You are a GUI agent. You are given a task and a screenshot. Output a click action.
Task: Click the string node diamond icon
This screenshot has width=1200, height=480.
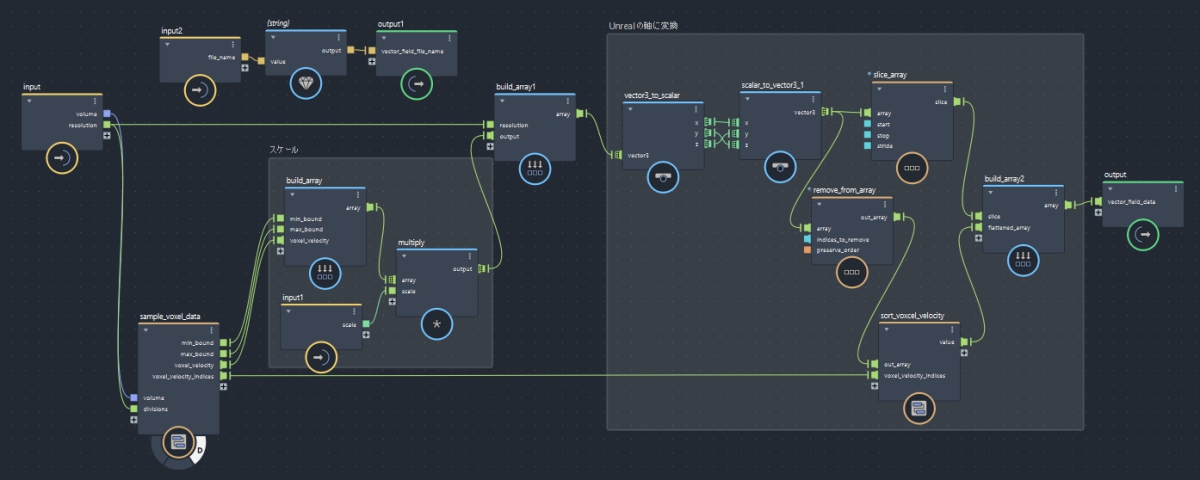304,85
